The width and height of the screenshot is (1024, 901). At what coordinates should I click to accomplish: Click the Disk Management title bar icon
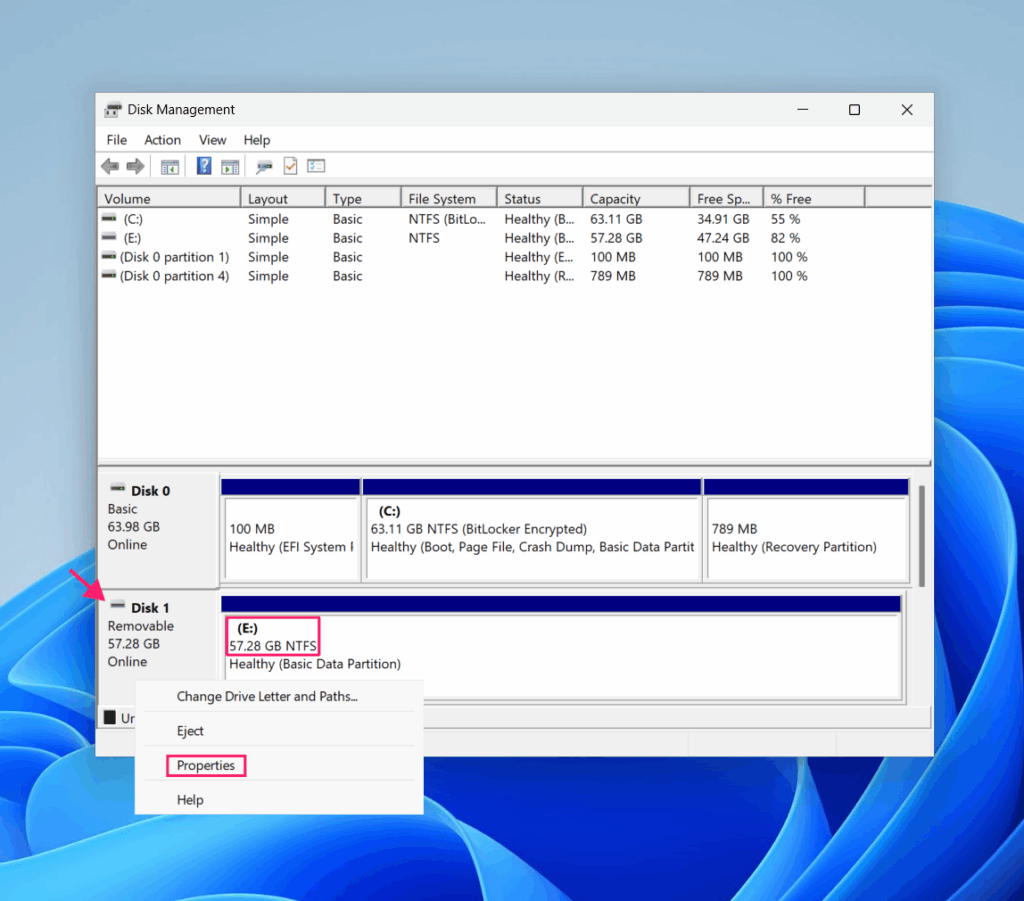[x=113, y=110]
